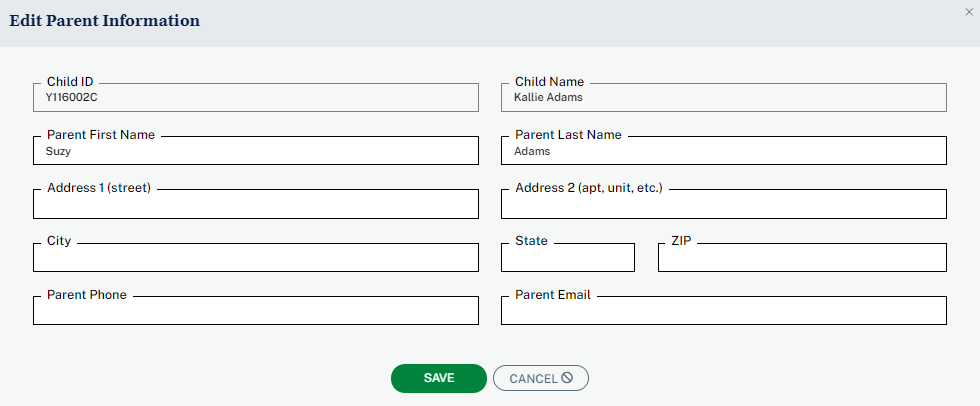Click the read-only Child ID field
Viewport: 980px width, 406px height.
[256, 98]
